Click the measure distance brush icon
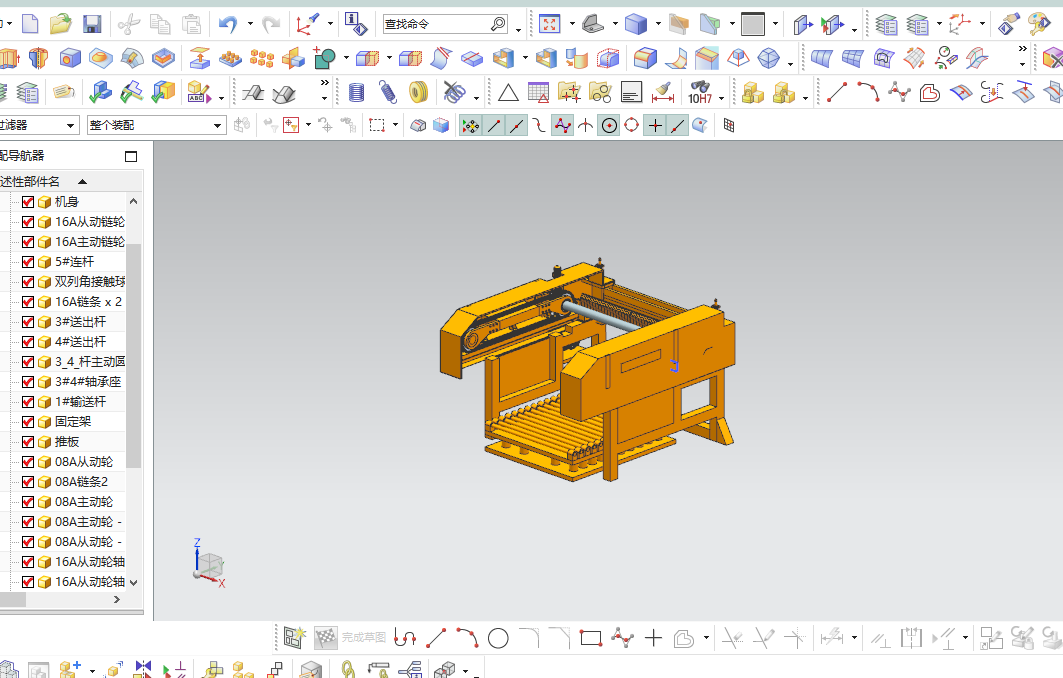 (x=663, y=92)
